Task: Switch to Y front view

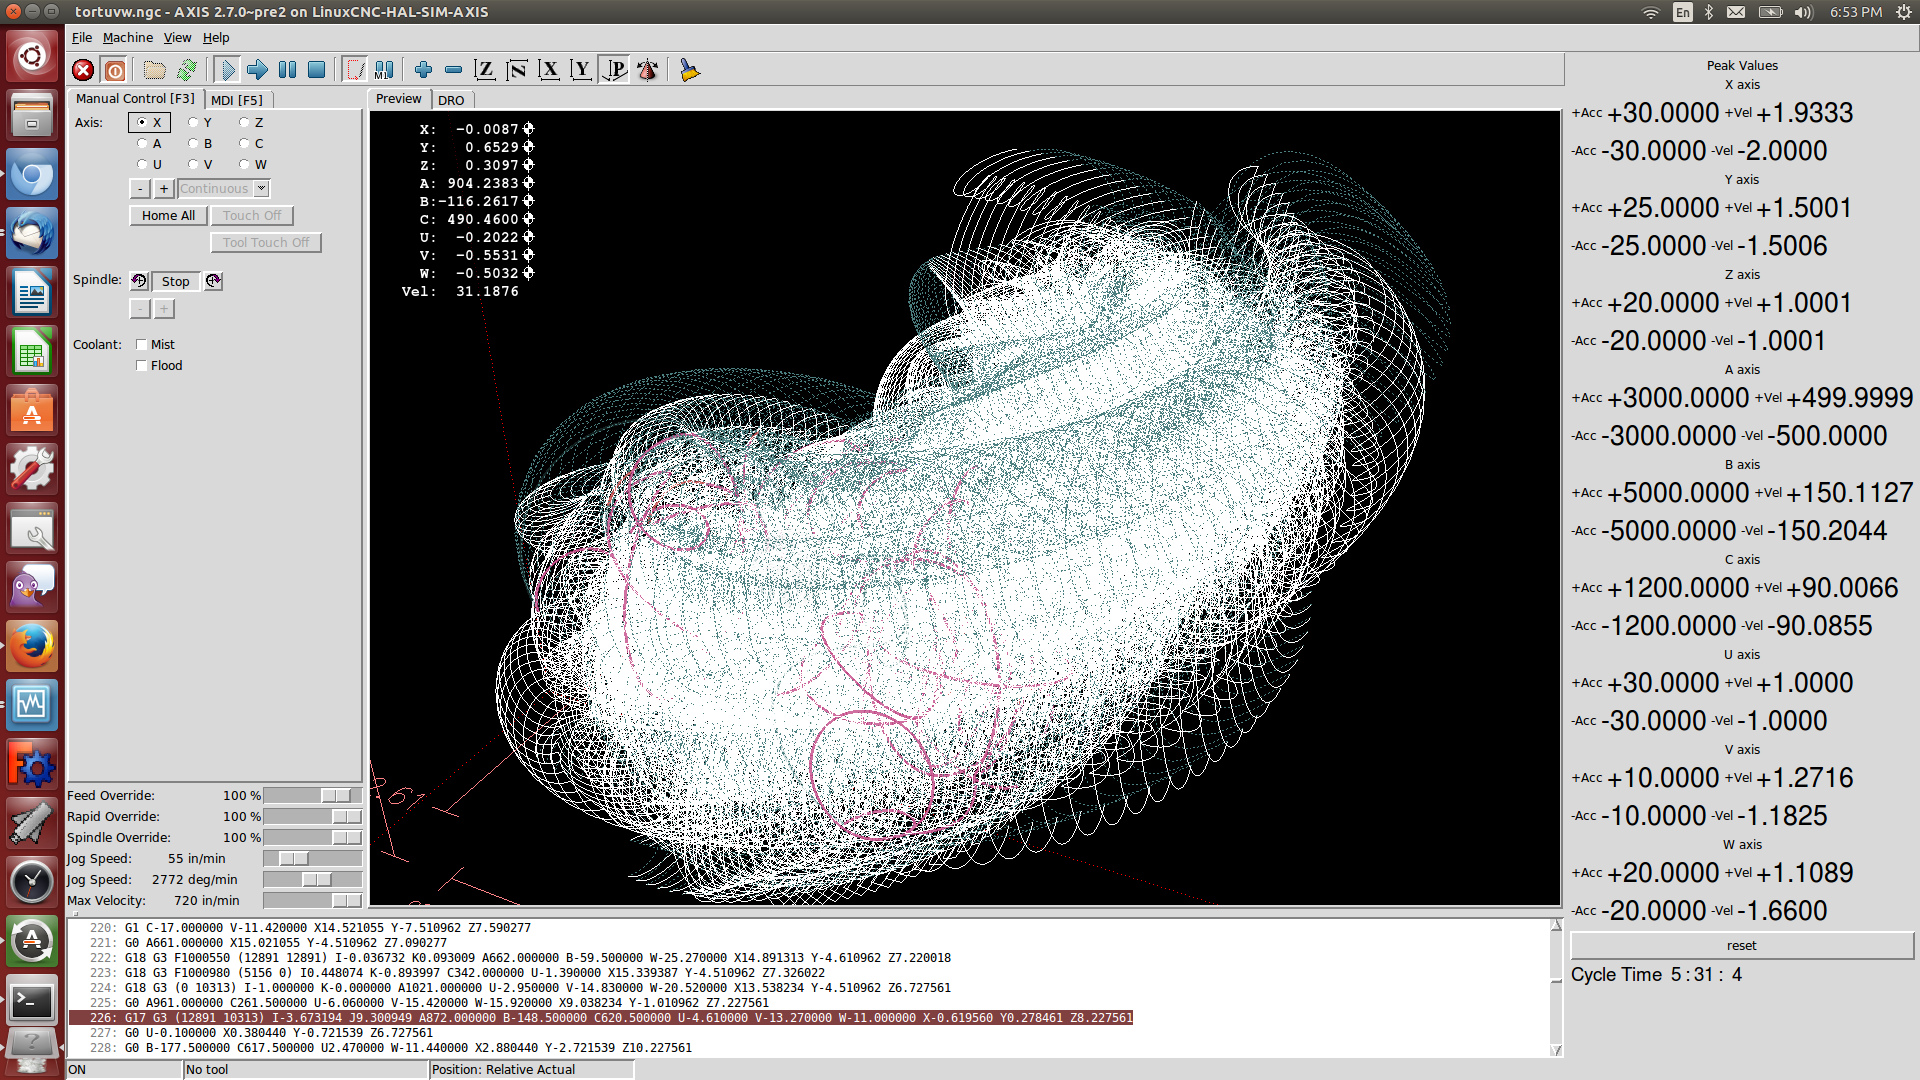Action: tap(581, 70)
